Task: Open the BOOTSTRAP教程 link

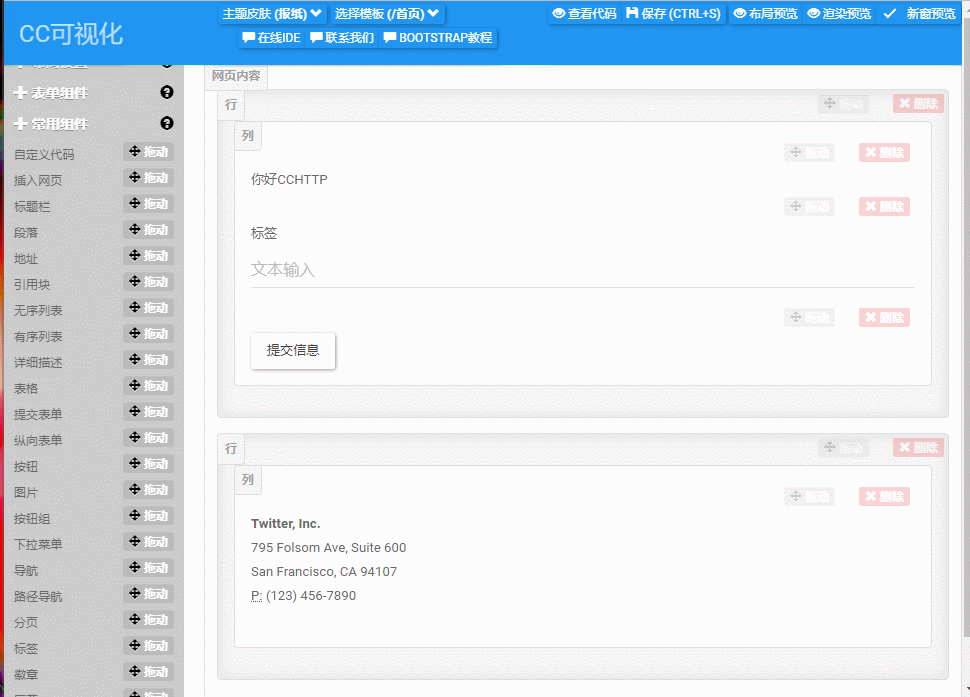Action: [x=438, y=38]
